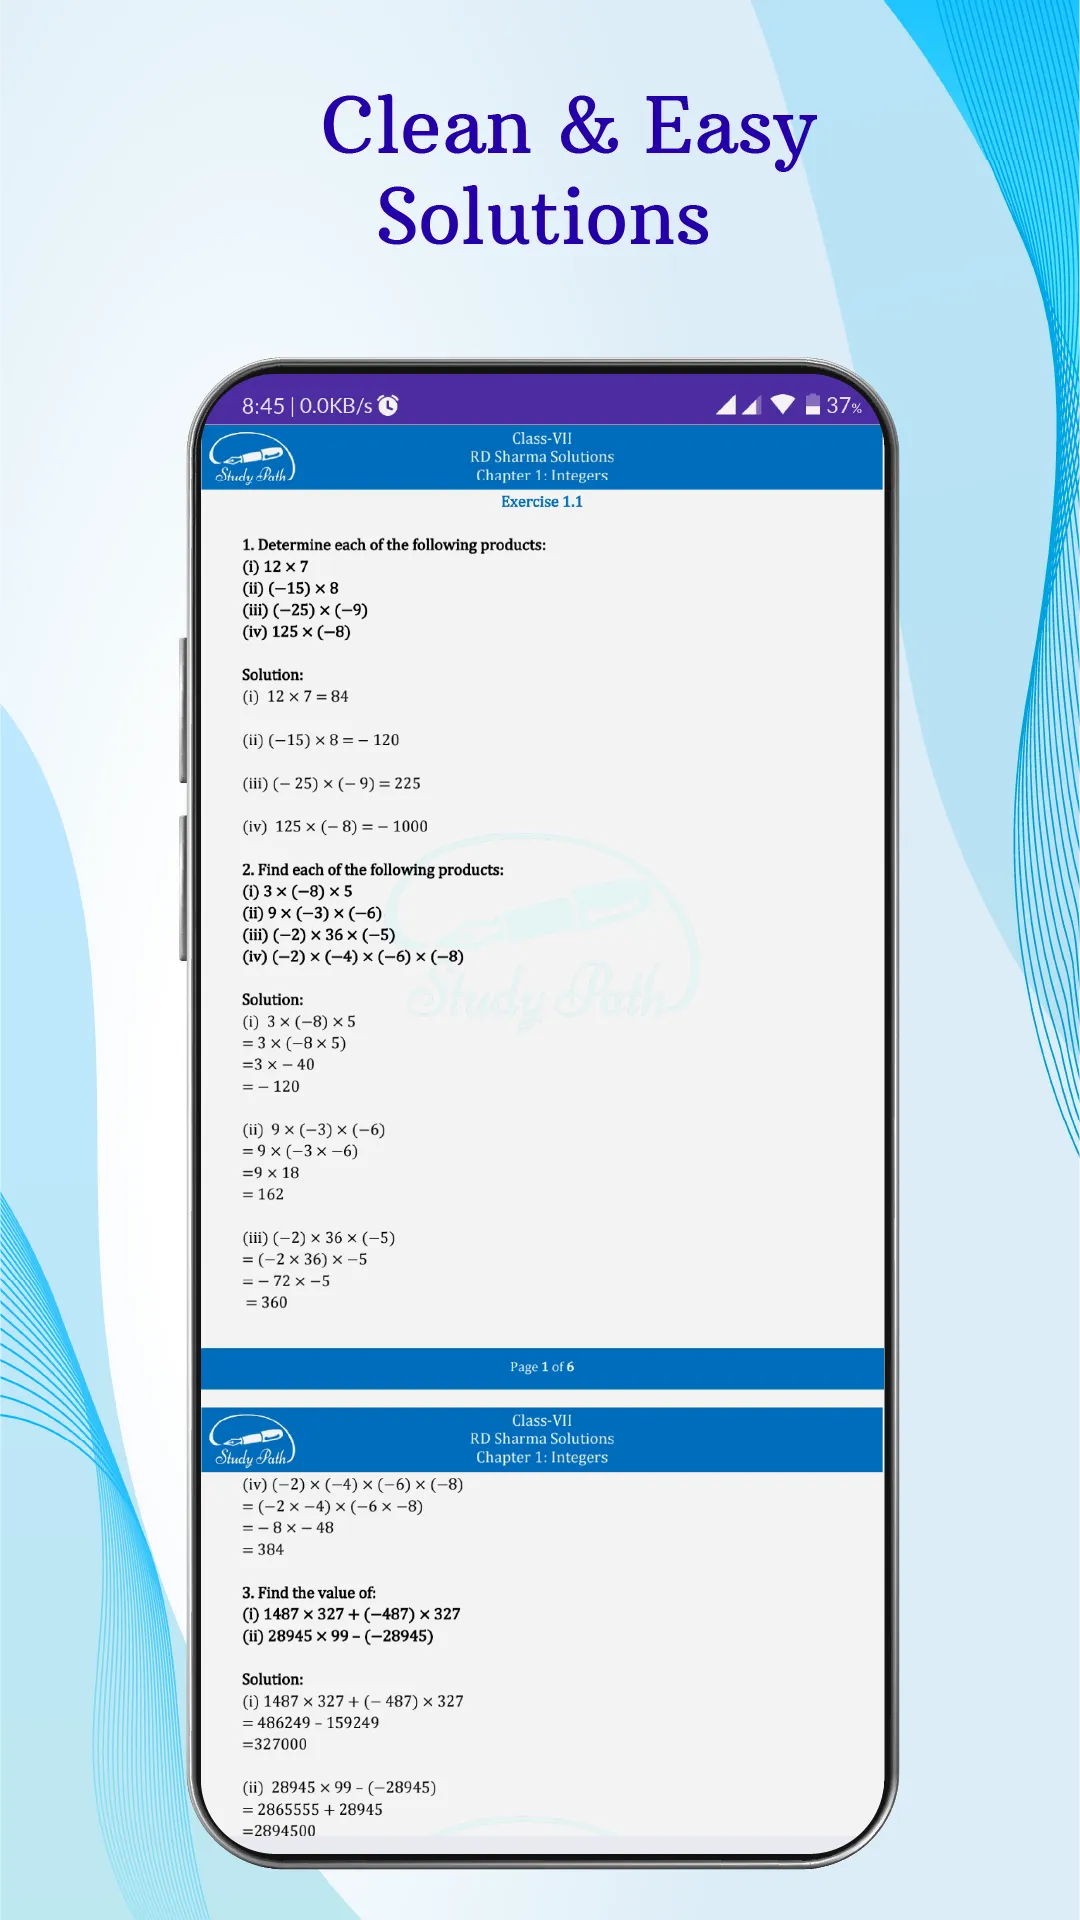Screen dimensions: 1080x1920
Task: Tap the Wi-Fi status icon
Action: [783, 404]
